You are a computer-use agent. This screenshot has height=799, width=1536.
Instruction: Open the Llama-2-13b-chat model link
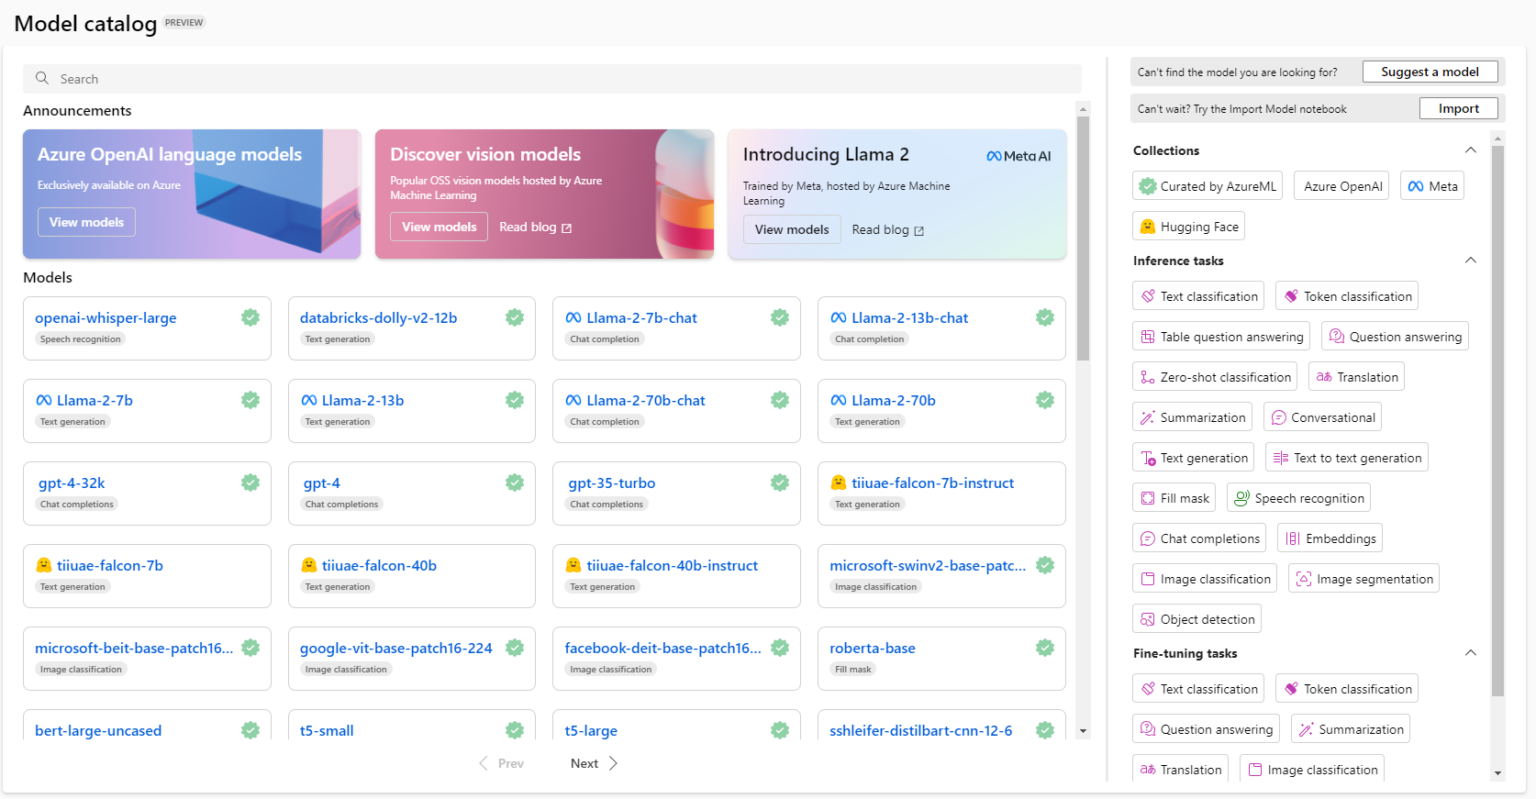click(x=911, y=317)
